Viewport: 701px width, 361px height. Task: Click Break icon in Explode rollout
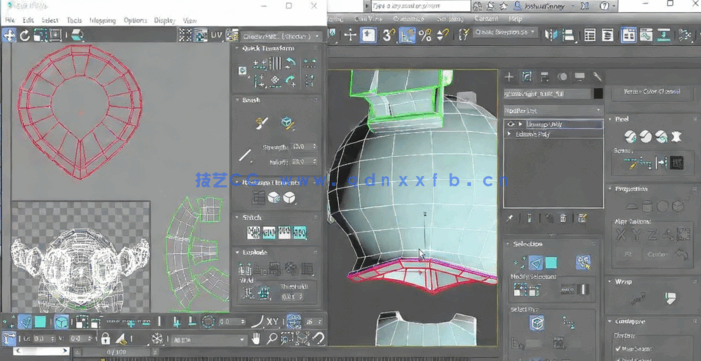click(x=245, y=269)
